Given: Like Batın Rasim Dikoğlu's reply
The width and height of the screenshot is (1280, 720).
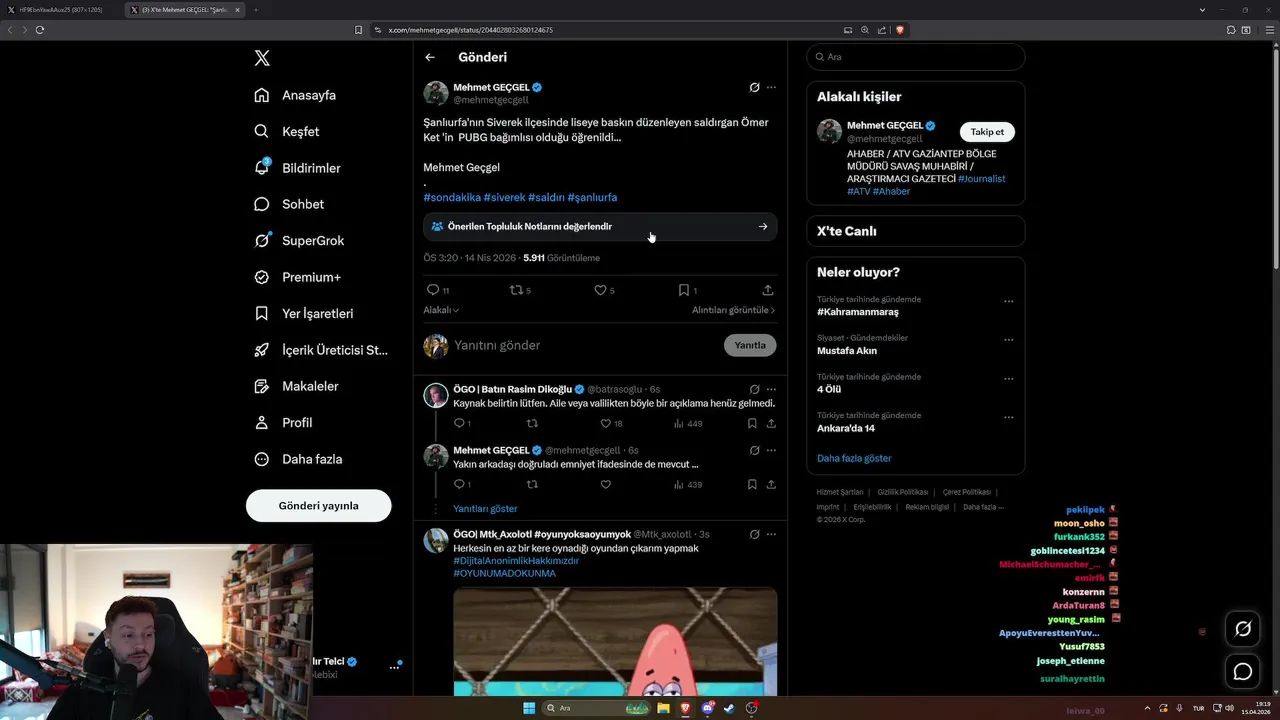Looking at the screenshot, I should (605, 424).
